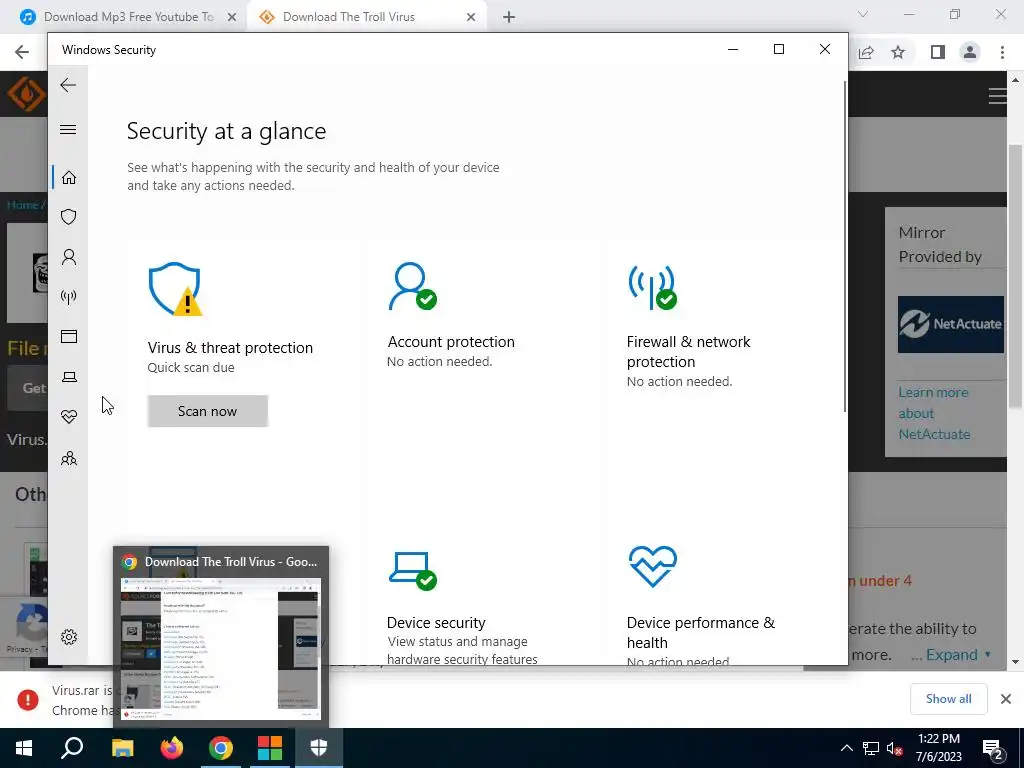
Task: Click the Device performance & health tile icon
Action: coord(652,566)
